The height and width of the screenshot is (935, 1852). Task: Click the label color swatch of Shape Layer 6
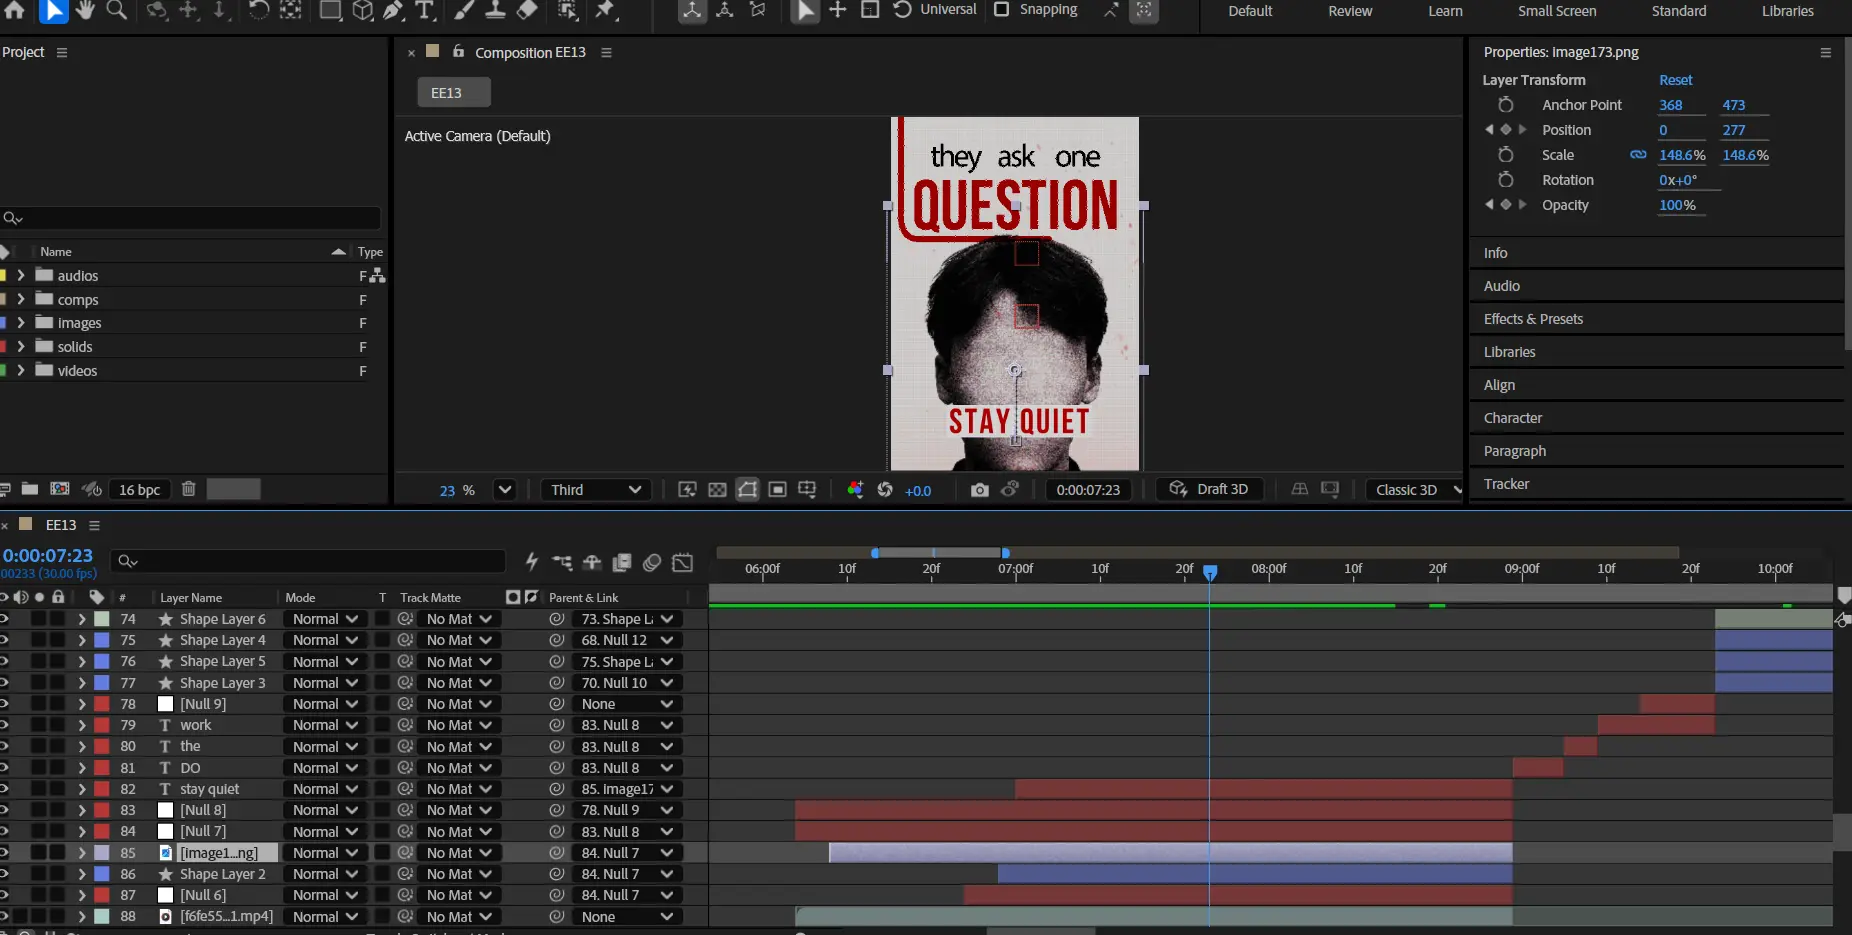[x=102, y=619]
